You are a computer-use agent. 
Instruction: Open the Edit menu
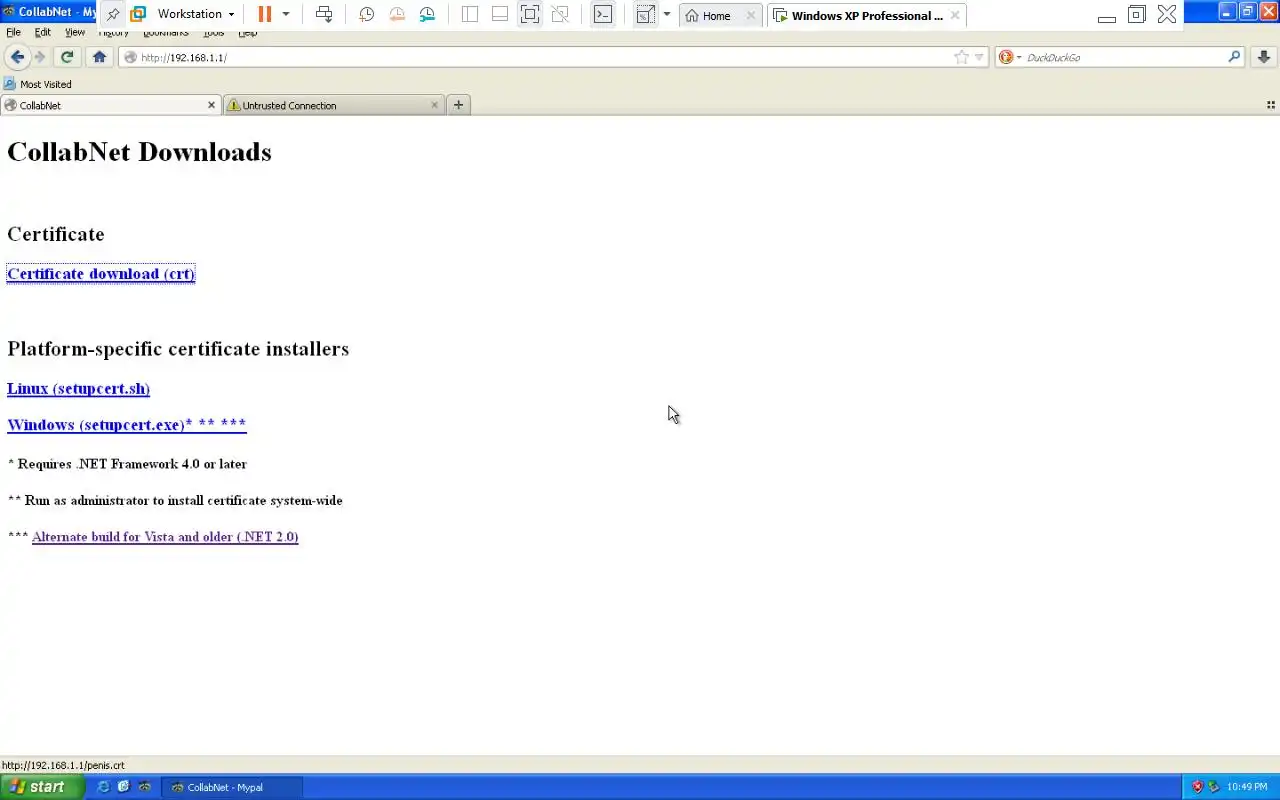tap(43, 32)
